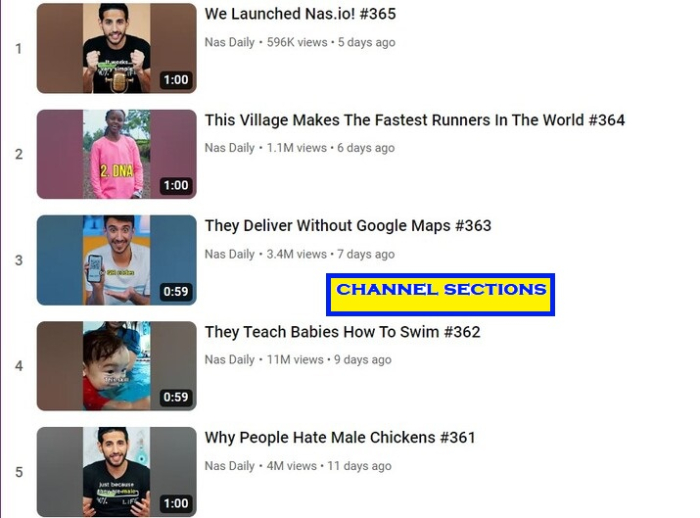Viewport: 700px width, 518px height.
Task: Click the 'Male Chickens' #361 thumbnail
Action: click(117, 472)
